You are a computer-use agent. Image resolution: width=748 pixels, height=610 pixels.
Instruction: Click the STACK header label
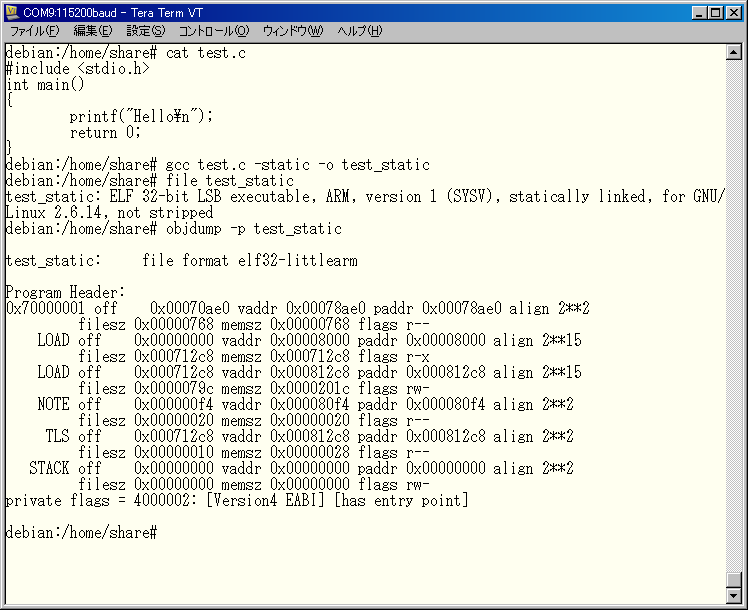point(49,468)
